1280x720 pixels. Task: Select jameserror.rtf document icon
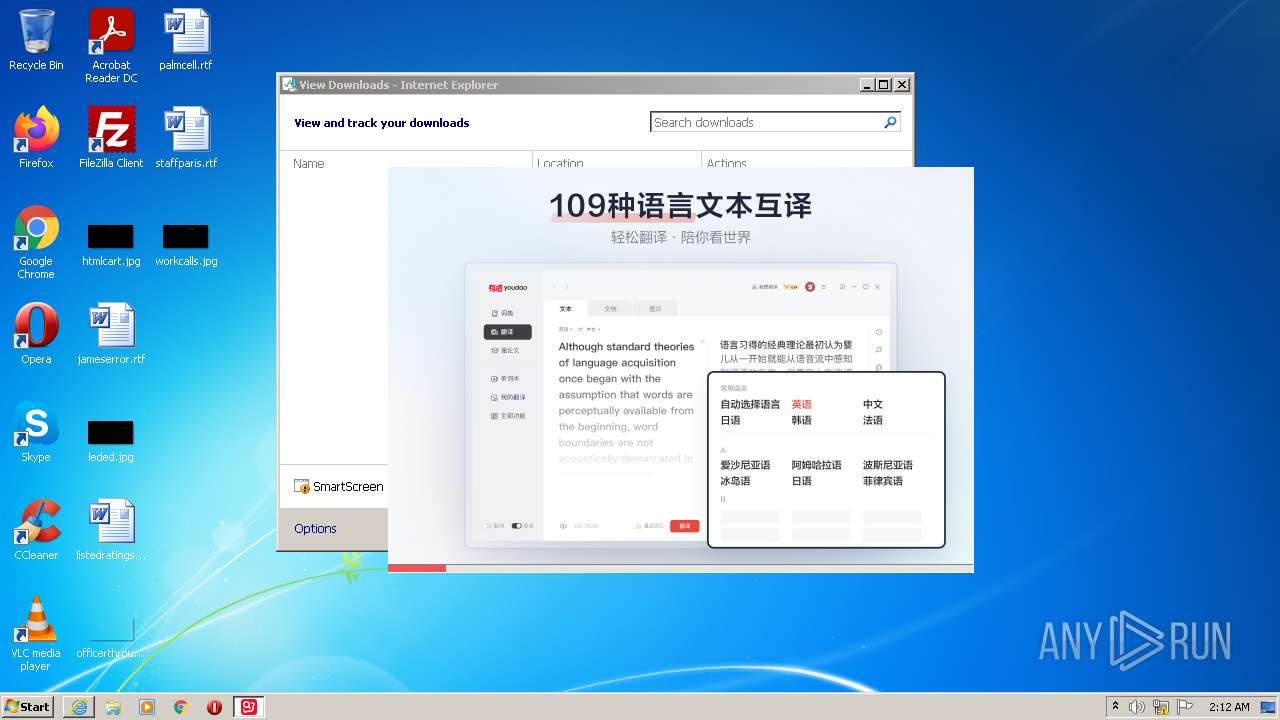coord(111,334)
